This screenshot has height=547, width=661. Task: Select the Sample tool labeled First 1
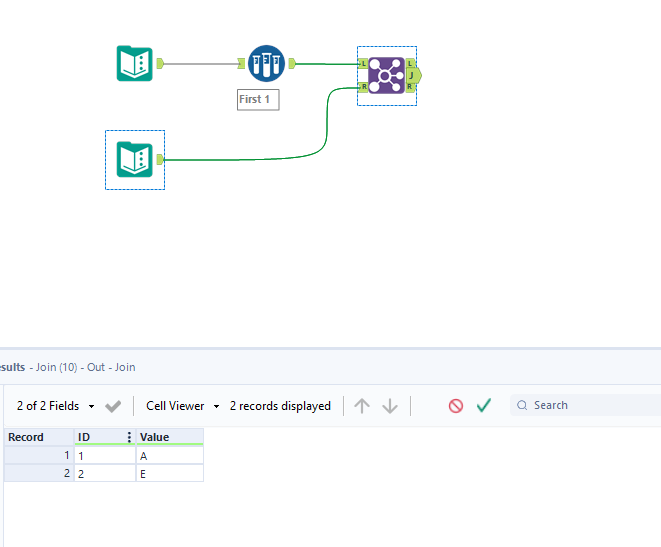[266, 63]
